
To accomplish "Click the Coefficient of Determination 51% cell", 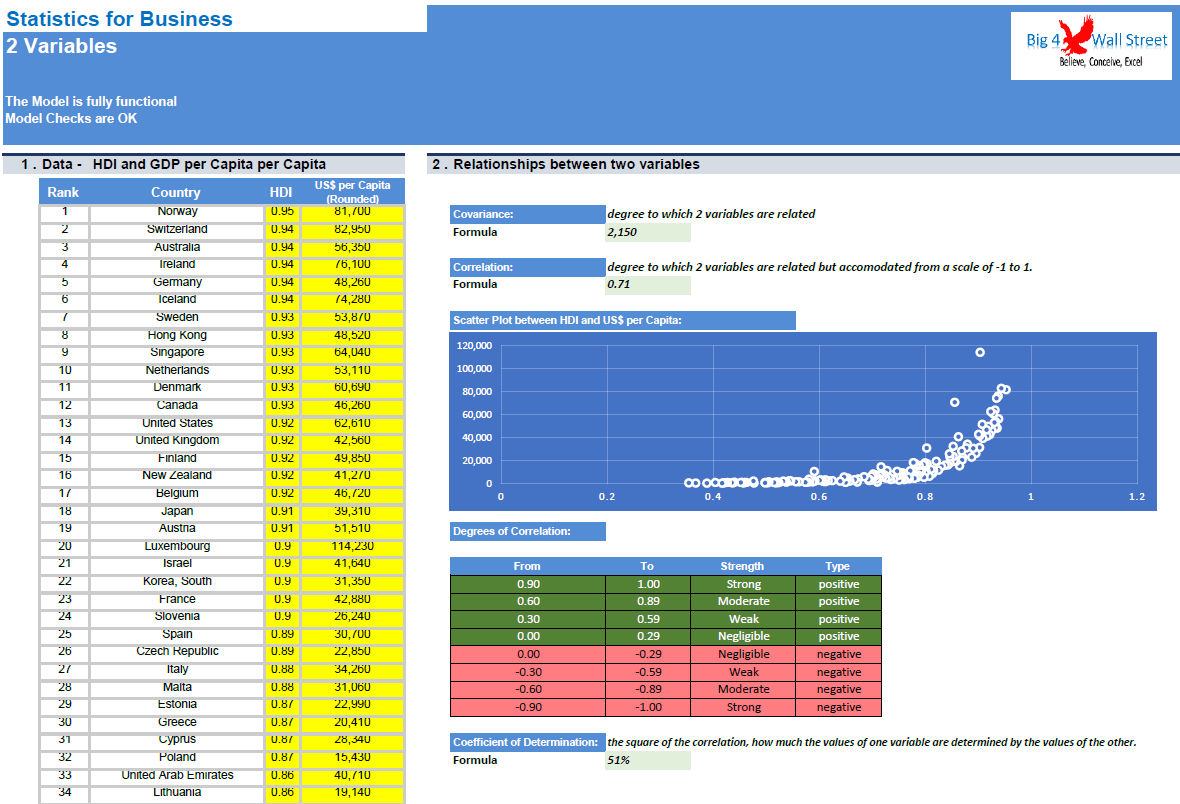I will click(x=648, y=760).
